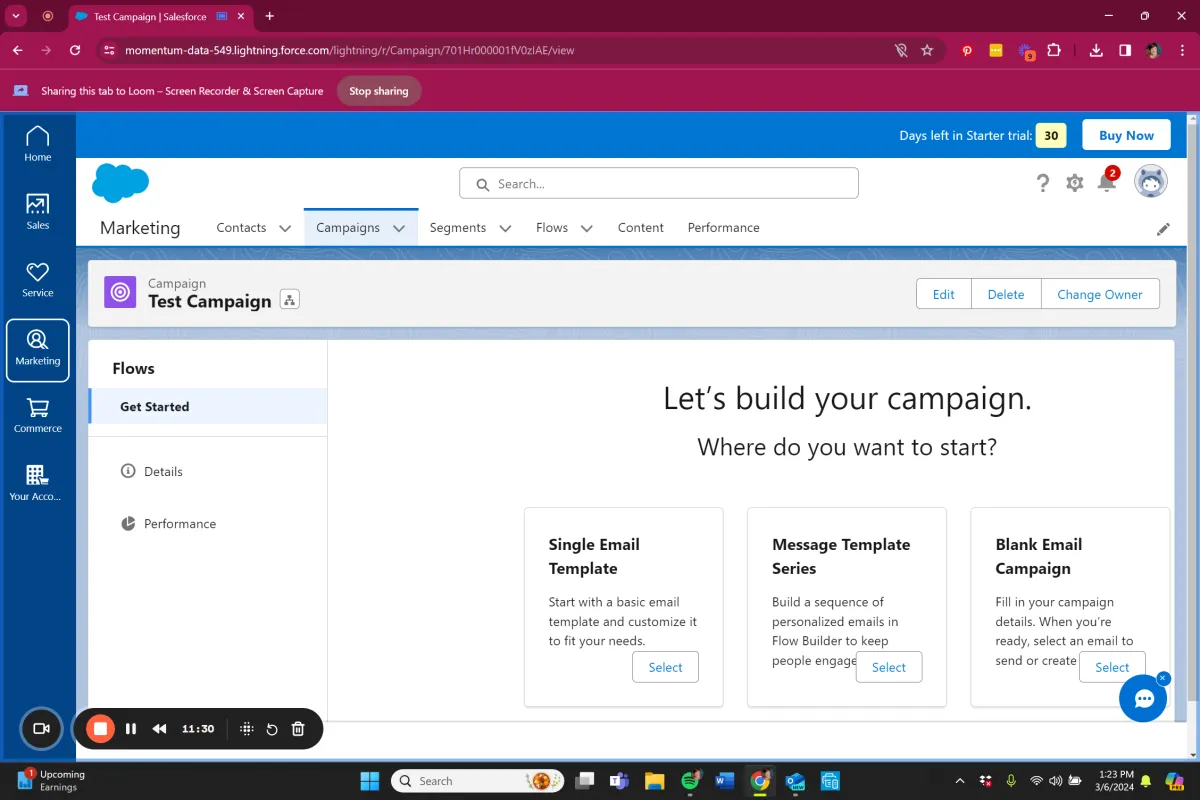Expand the Contacts tab dropdown arrow

285,228
